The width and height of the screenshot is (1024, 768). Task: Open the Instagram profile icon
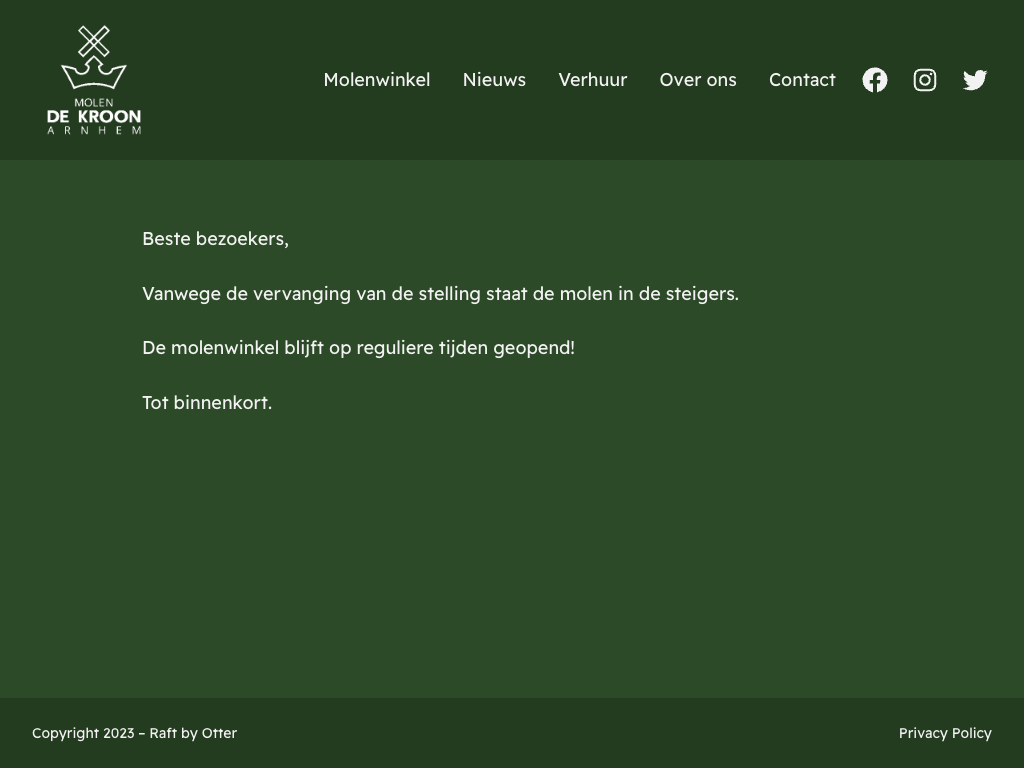tap(925, 80)
